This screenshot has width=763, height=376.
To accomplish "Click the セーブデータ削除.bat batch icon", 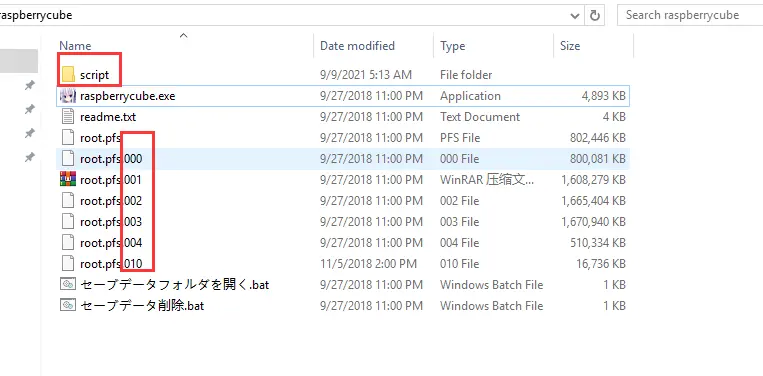I will 68,305.
